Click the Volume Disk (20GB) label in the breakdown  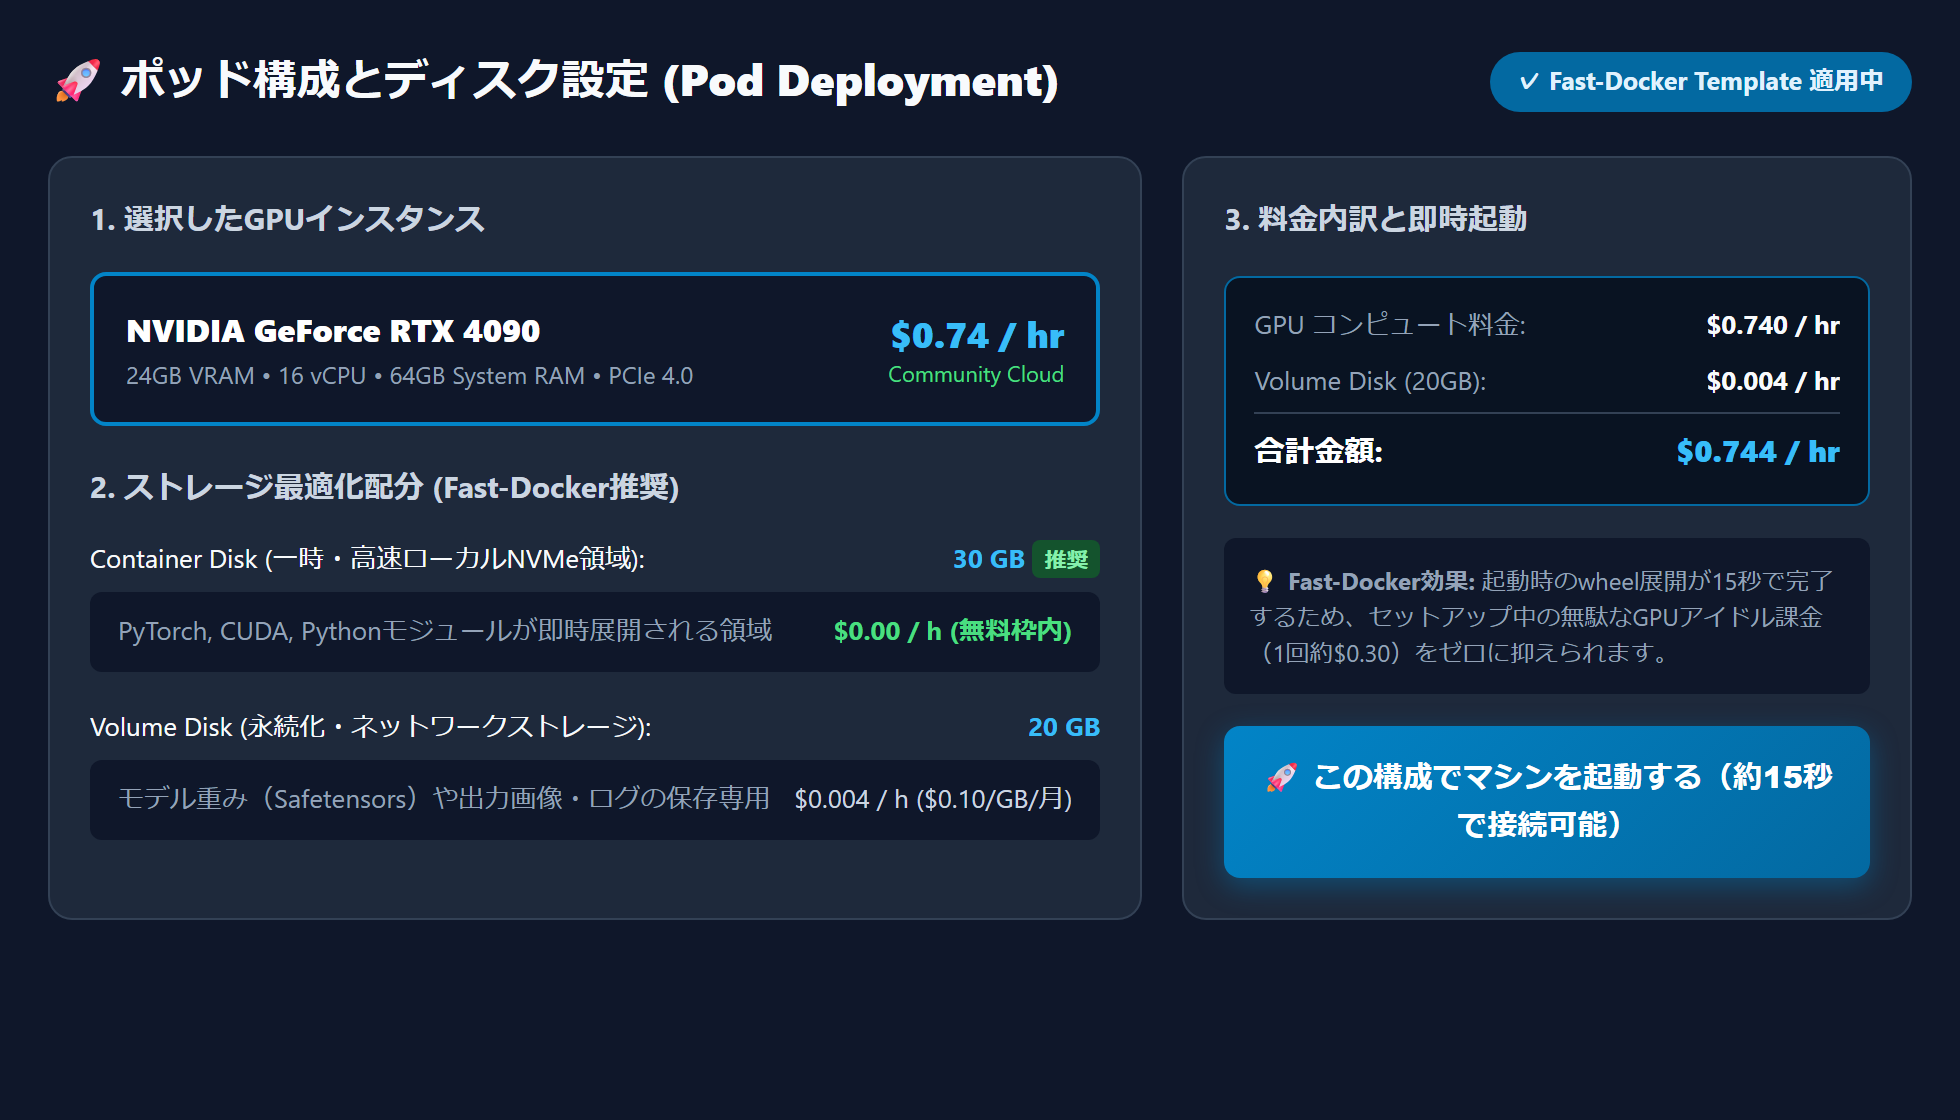pyautogui.click(x=1370, y=381)
